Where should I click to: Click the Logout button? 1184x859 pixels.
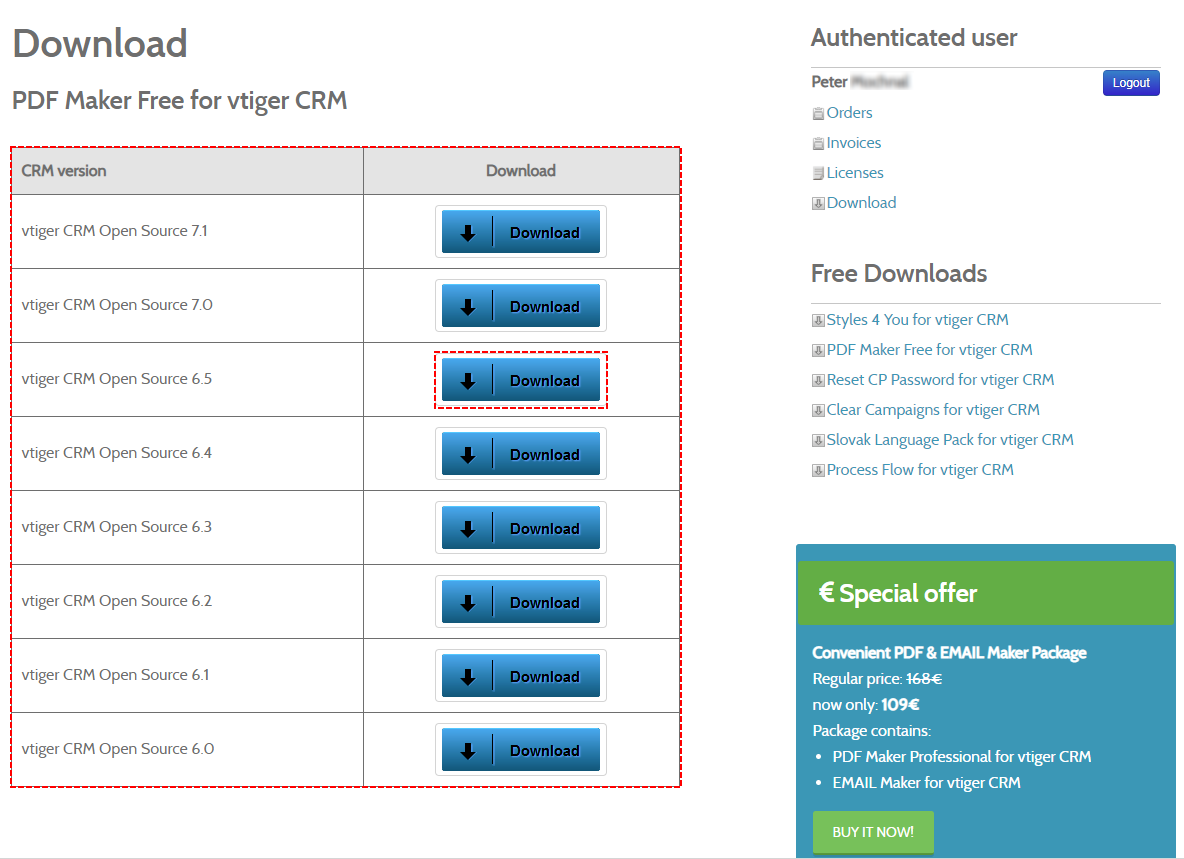pos(1131,83)
